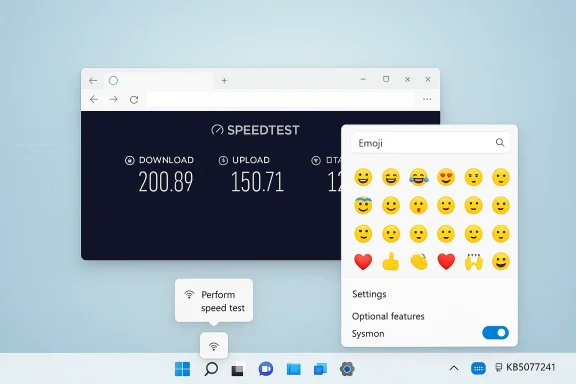Screen dimensions: 576x384
Task: Go forward in the browser
Action: pos(114,99)
